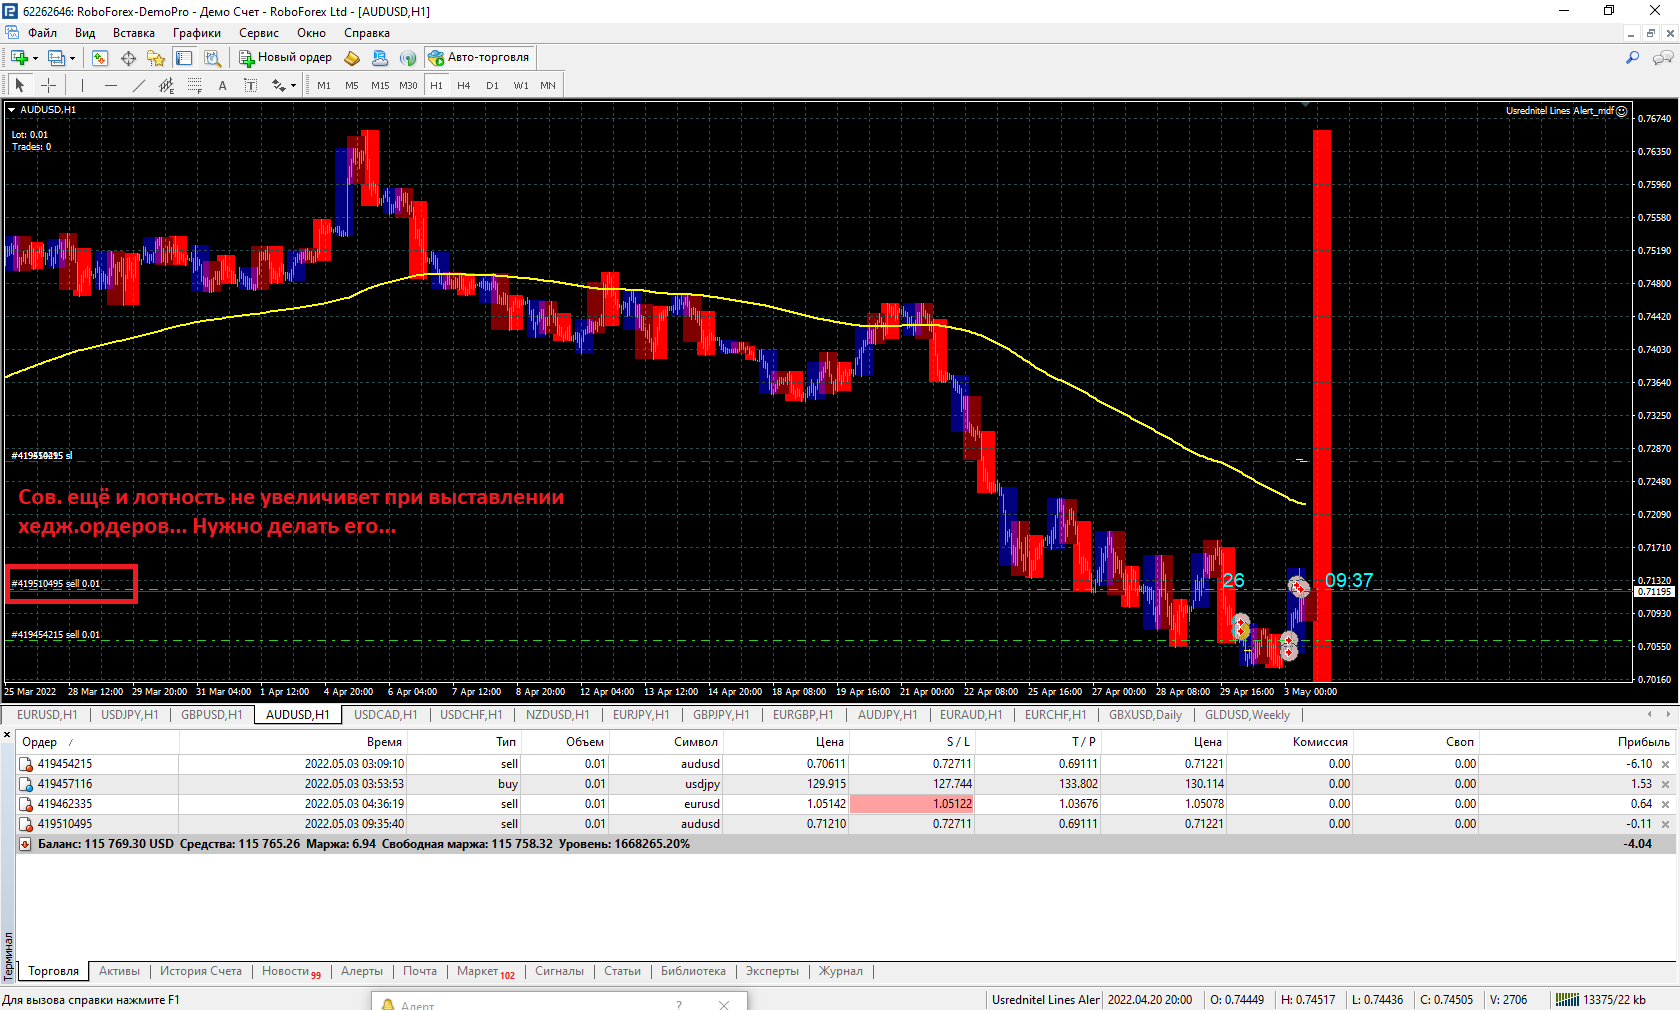Image resolution: width=1680 pixels, height=1010 pixels.
Task: Close order 419454215 with its x
Action: [1665, 765]
